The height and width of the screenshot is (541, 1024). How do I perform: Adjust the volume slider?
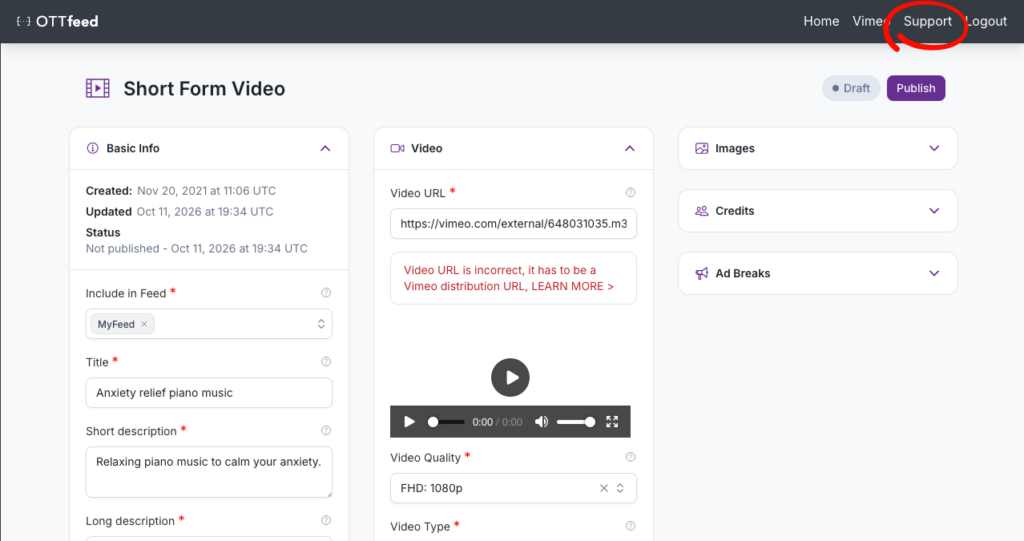click(576, 422)
